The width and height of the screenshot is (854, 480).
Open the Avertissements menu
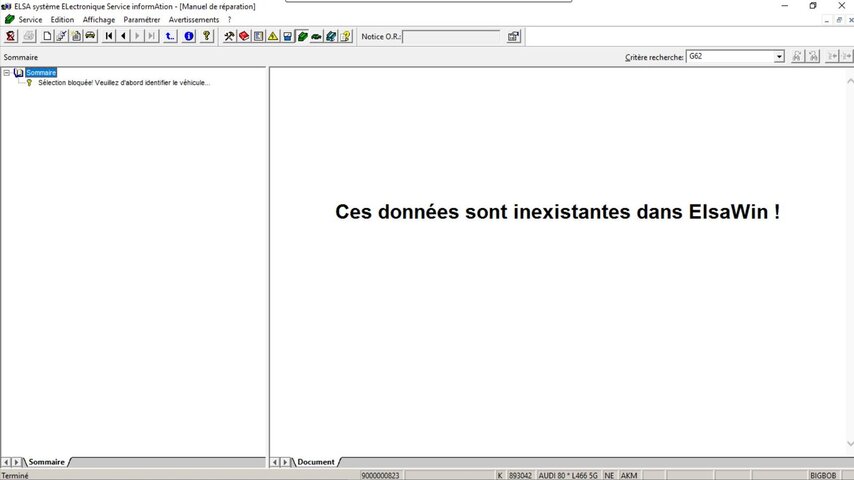194,20
